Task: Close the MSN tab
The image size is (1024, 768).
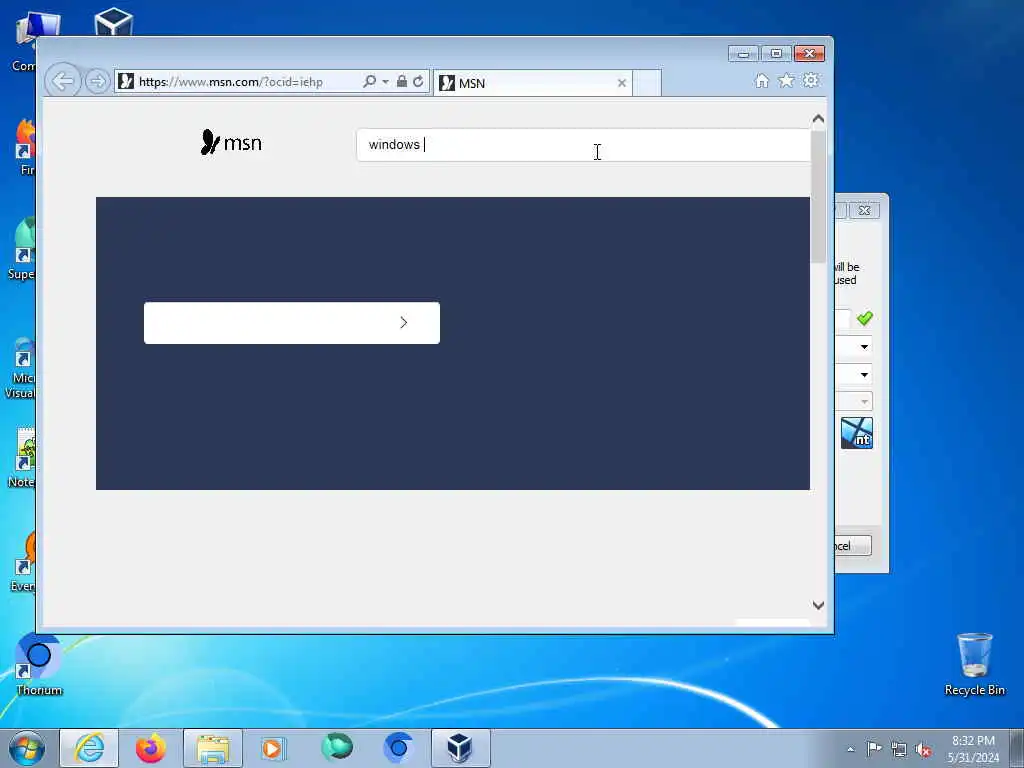Action: click(x=622, y=83)
